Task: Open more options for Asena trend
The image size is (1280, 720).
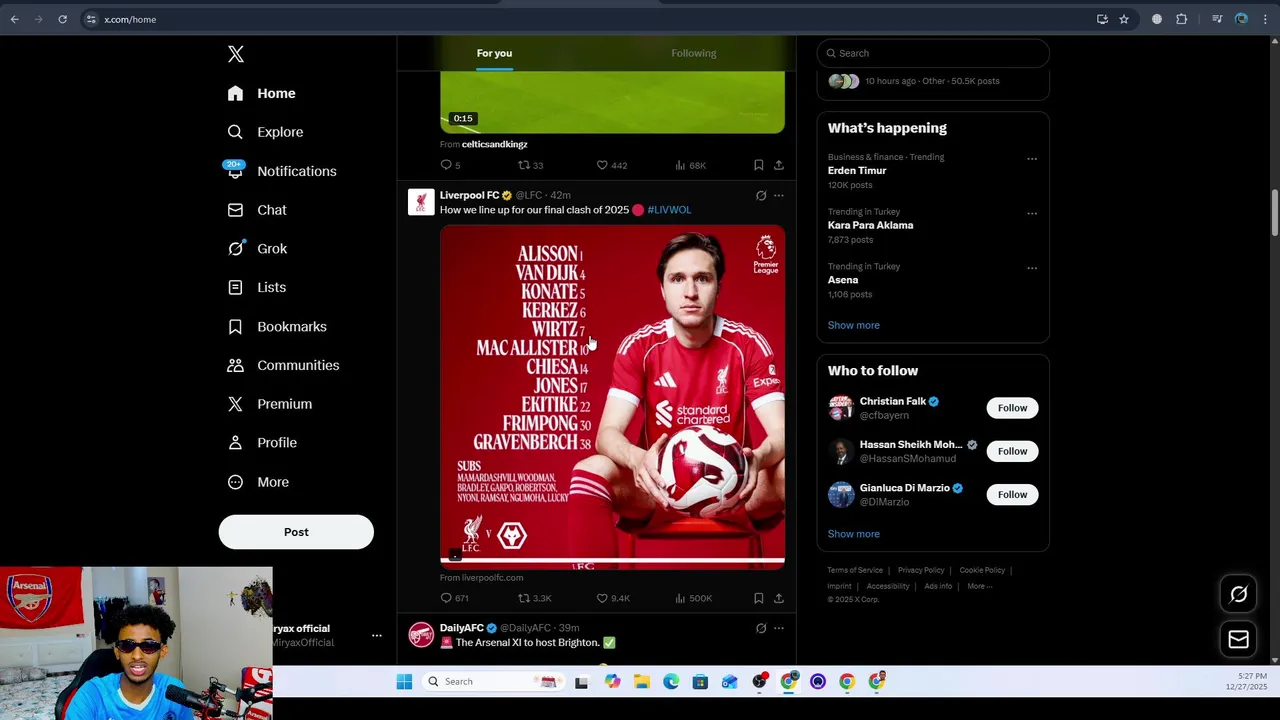Action: (x=1032, y=268)
